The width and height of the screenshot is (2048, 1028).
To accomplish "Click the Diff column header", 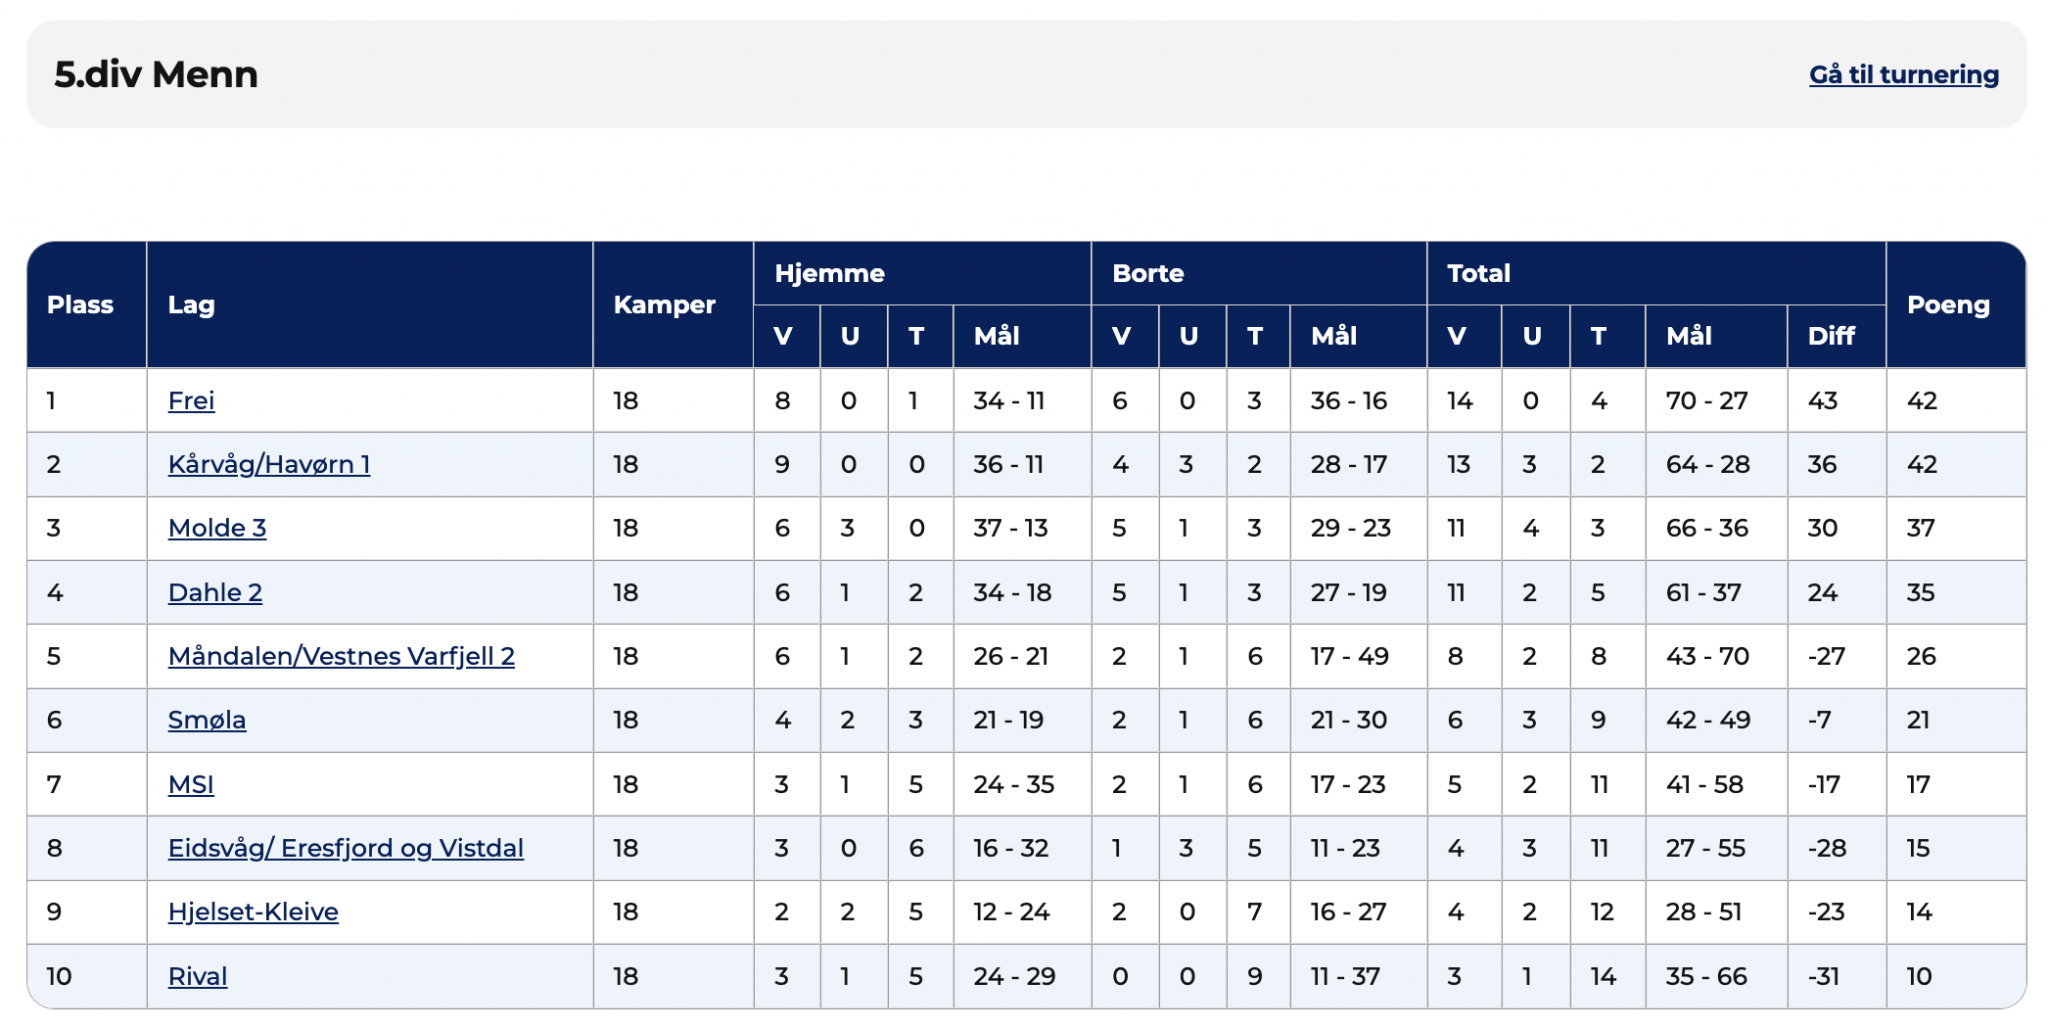I will 1831,336.
